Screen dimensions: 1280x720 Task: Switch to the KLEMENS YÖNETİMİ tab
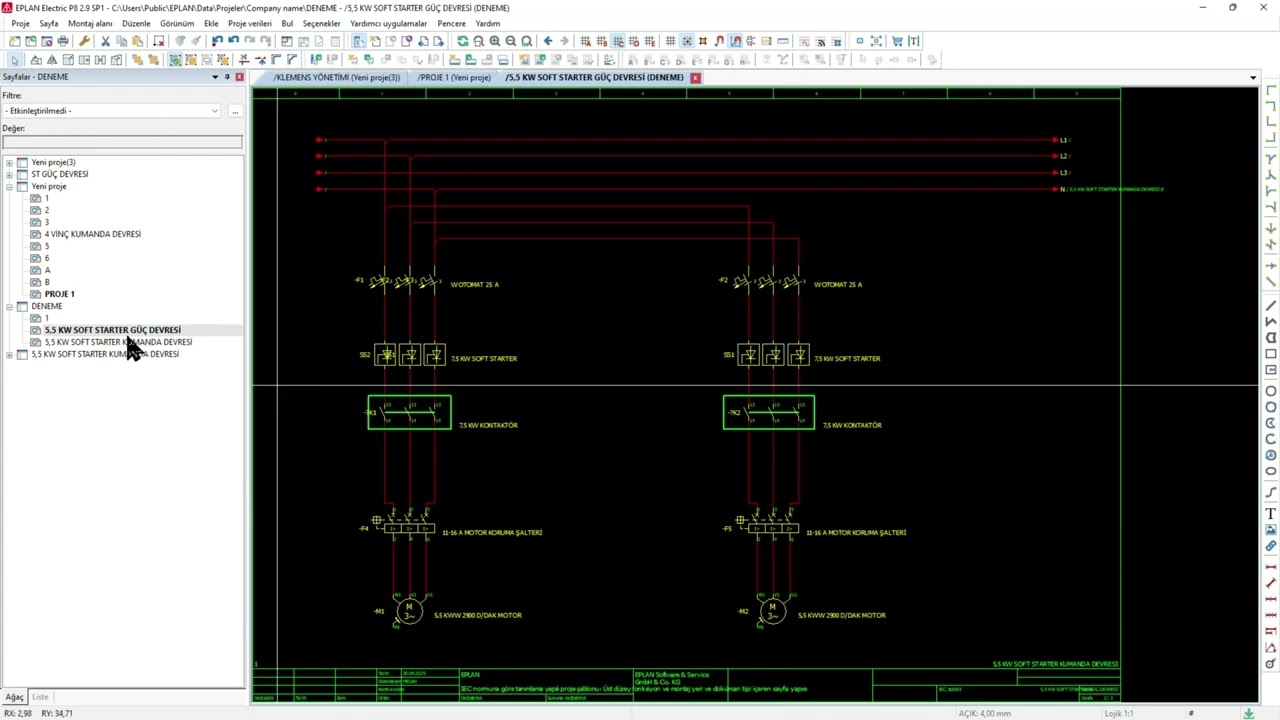(336, 78)
